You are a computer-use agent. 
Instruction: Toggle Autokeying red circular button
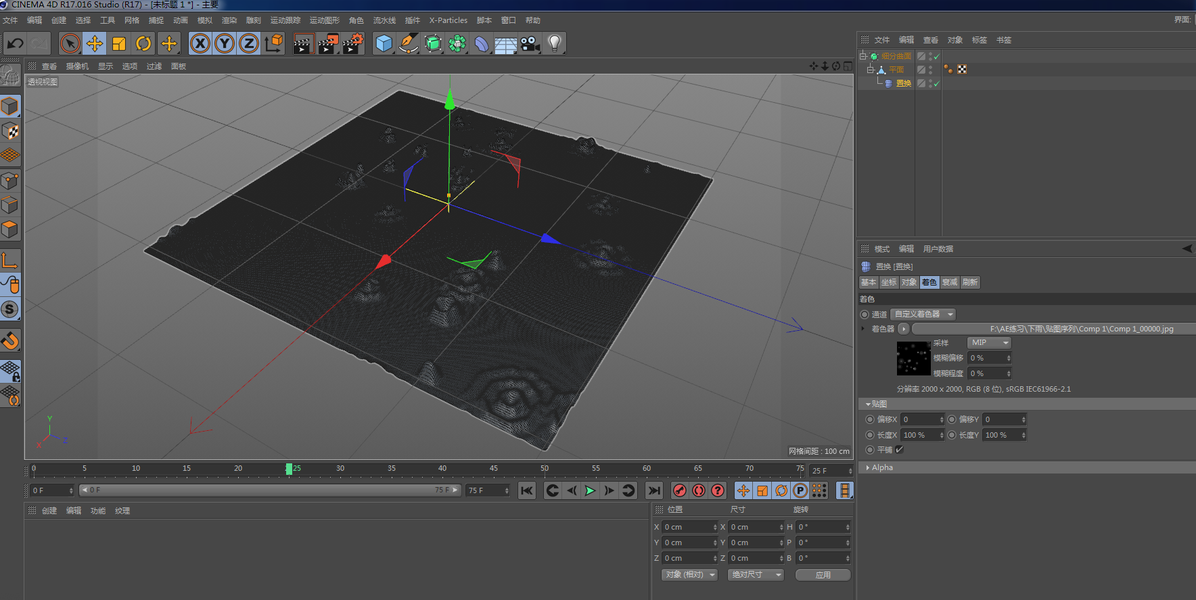coord(698,490)
